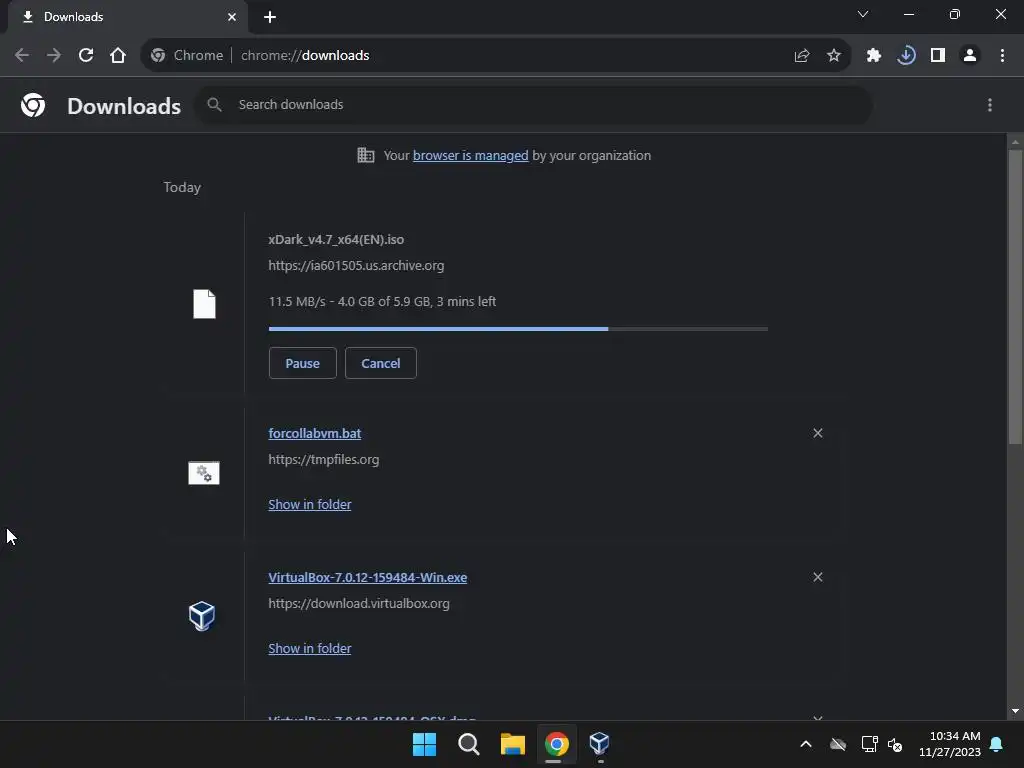Click the muted volume tray icon
The image size is (1024, 768).
(895, 744)
